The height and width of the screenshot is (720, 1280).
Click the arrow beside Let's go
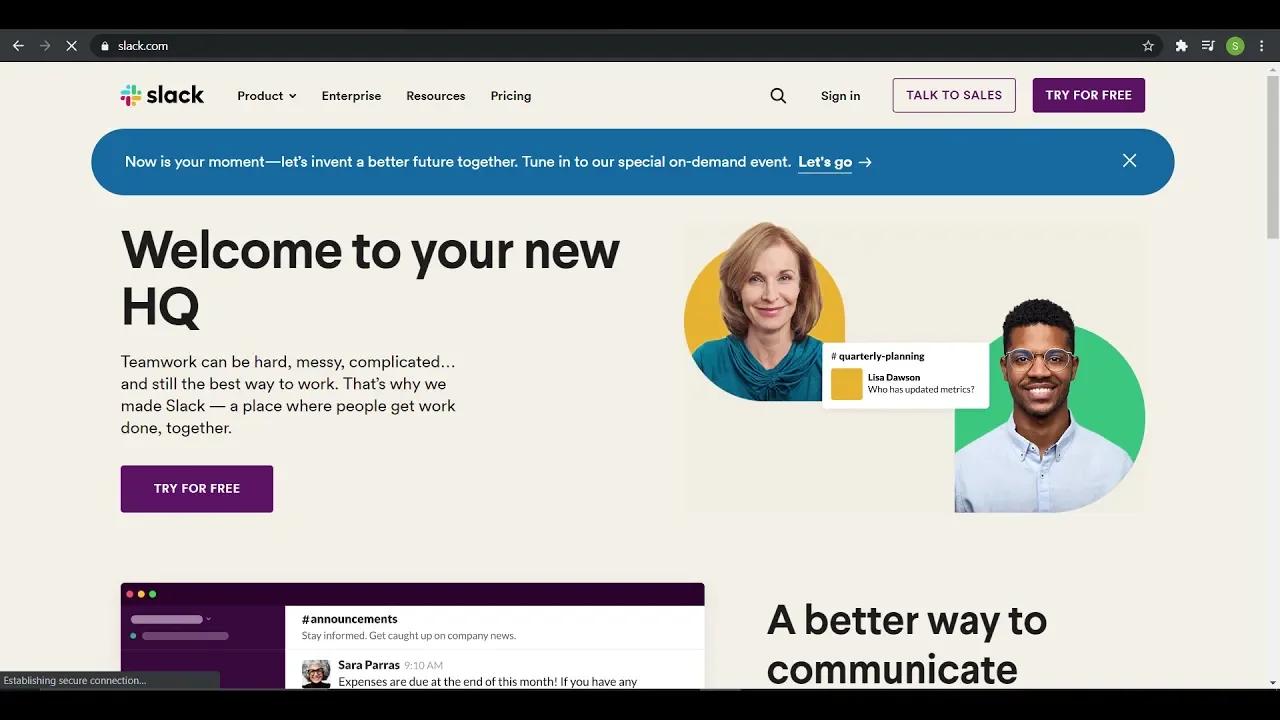(865, 162)
